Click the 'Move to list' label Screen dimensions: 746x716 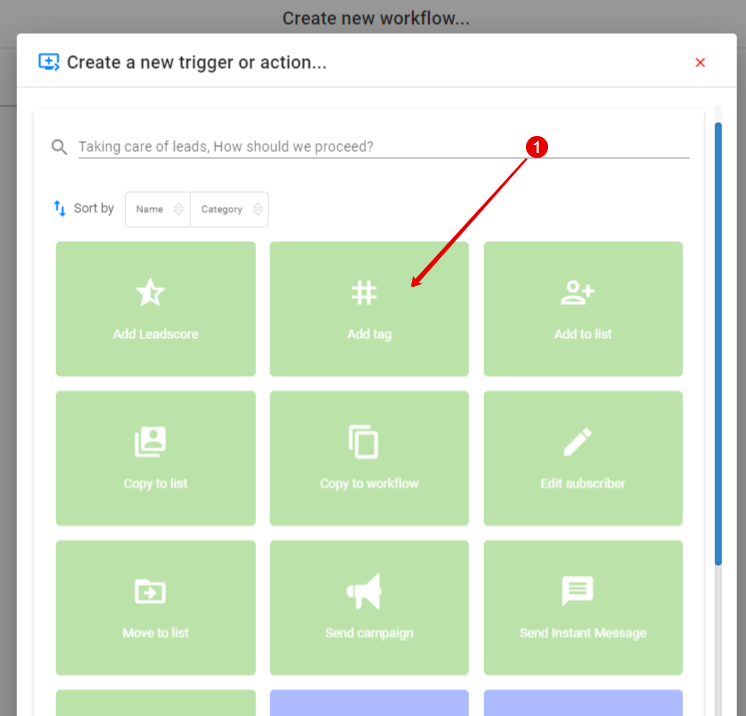(156, 633)
